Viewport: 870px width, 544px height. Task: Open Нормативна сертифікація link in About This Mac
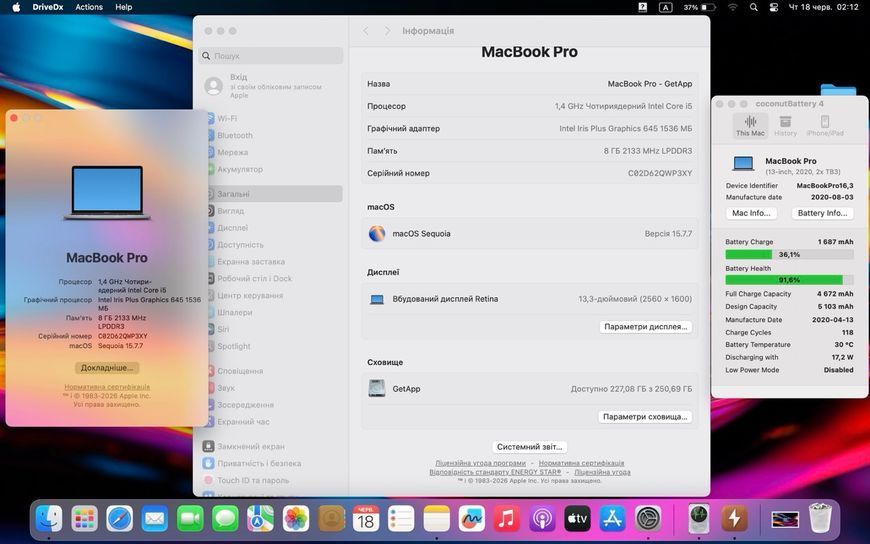(107, 387)
